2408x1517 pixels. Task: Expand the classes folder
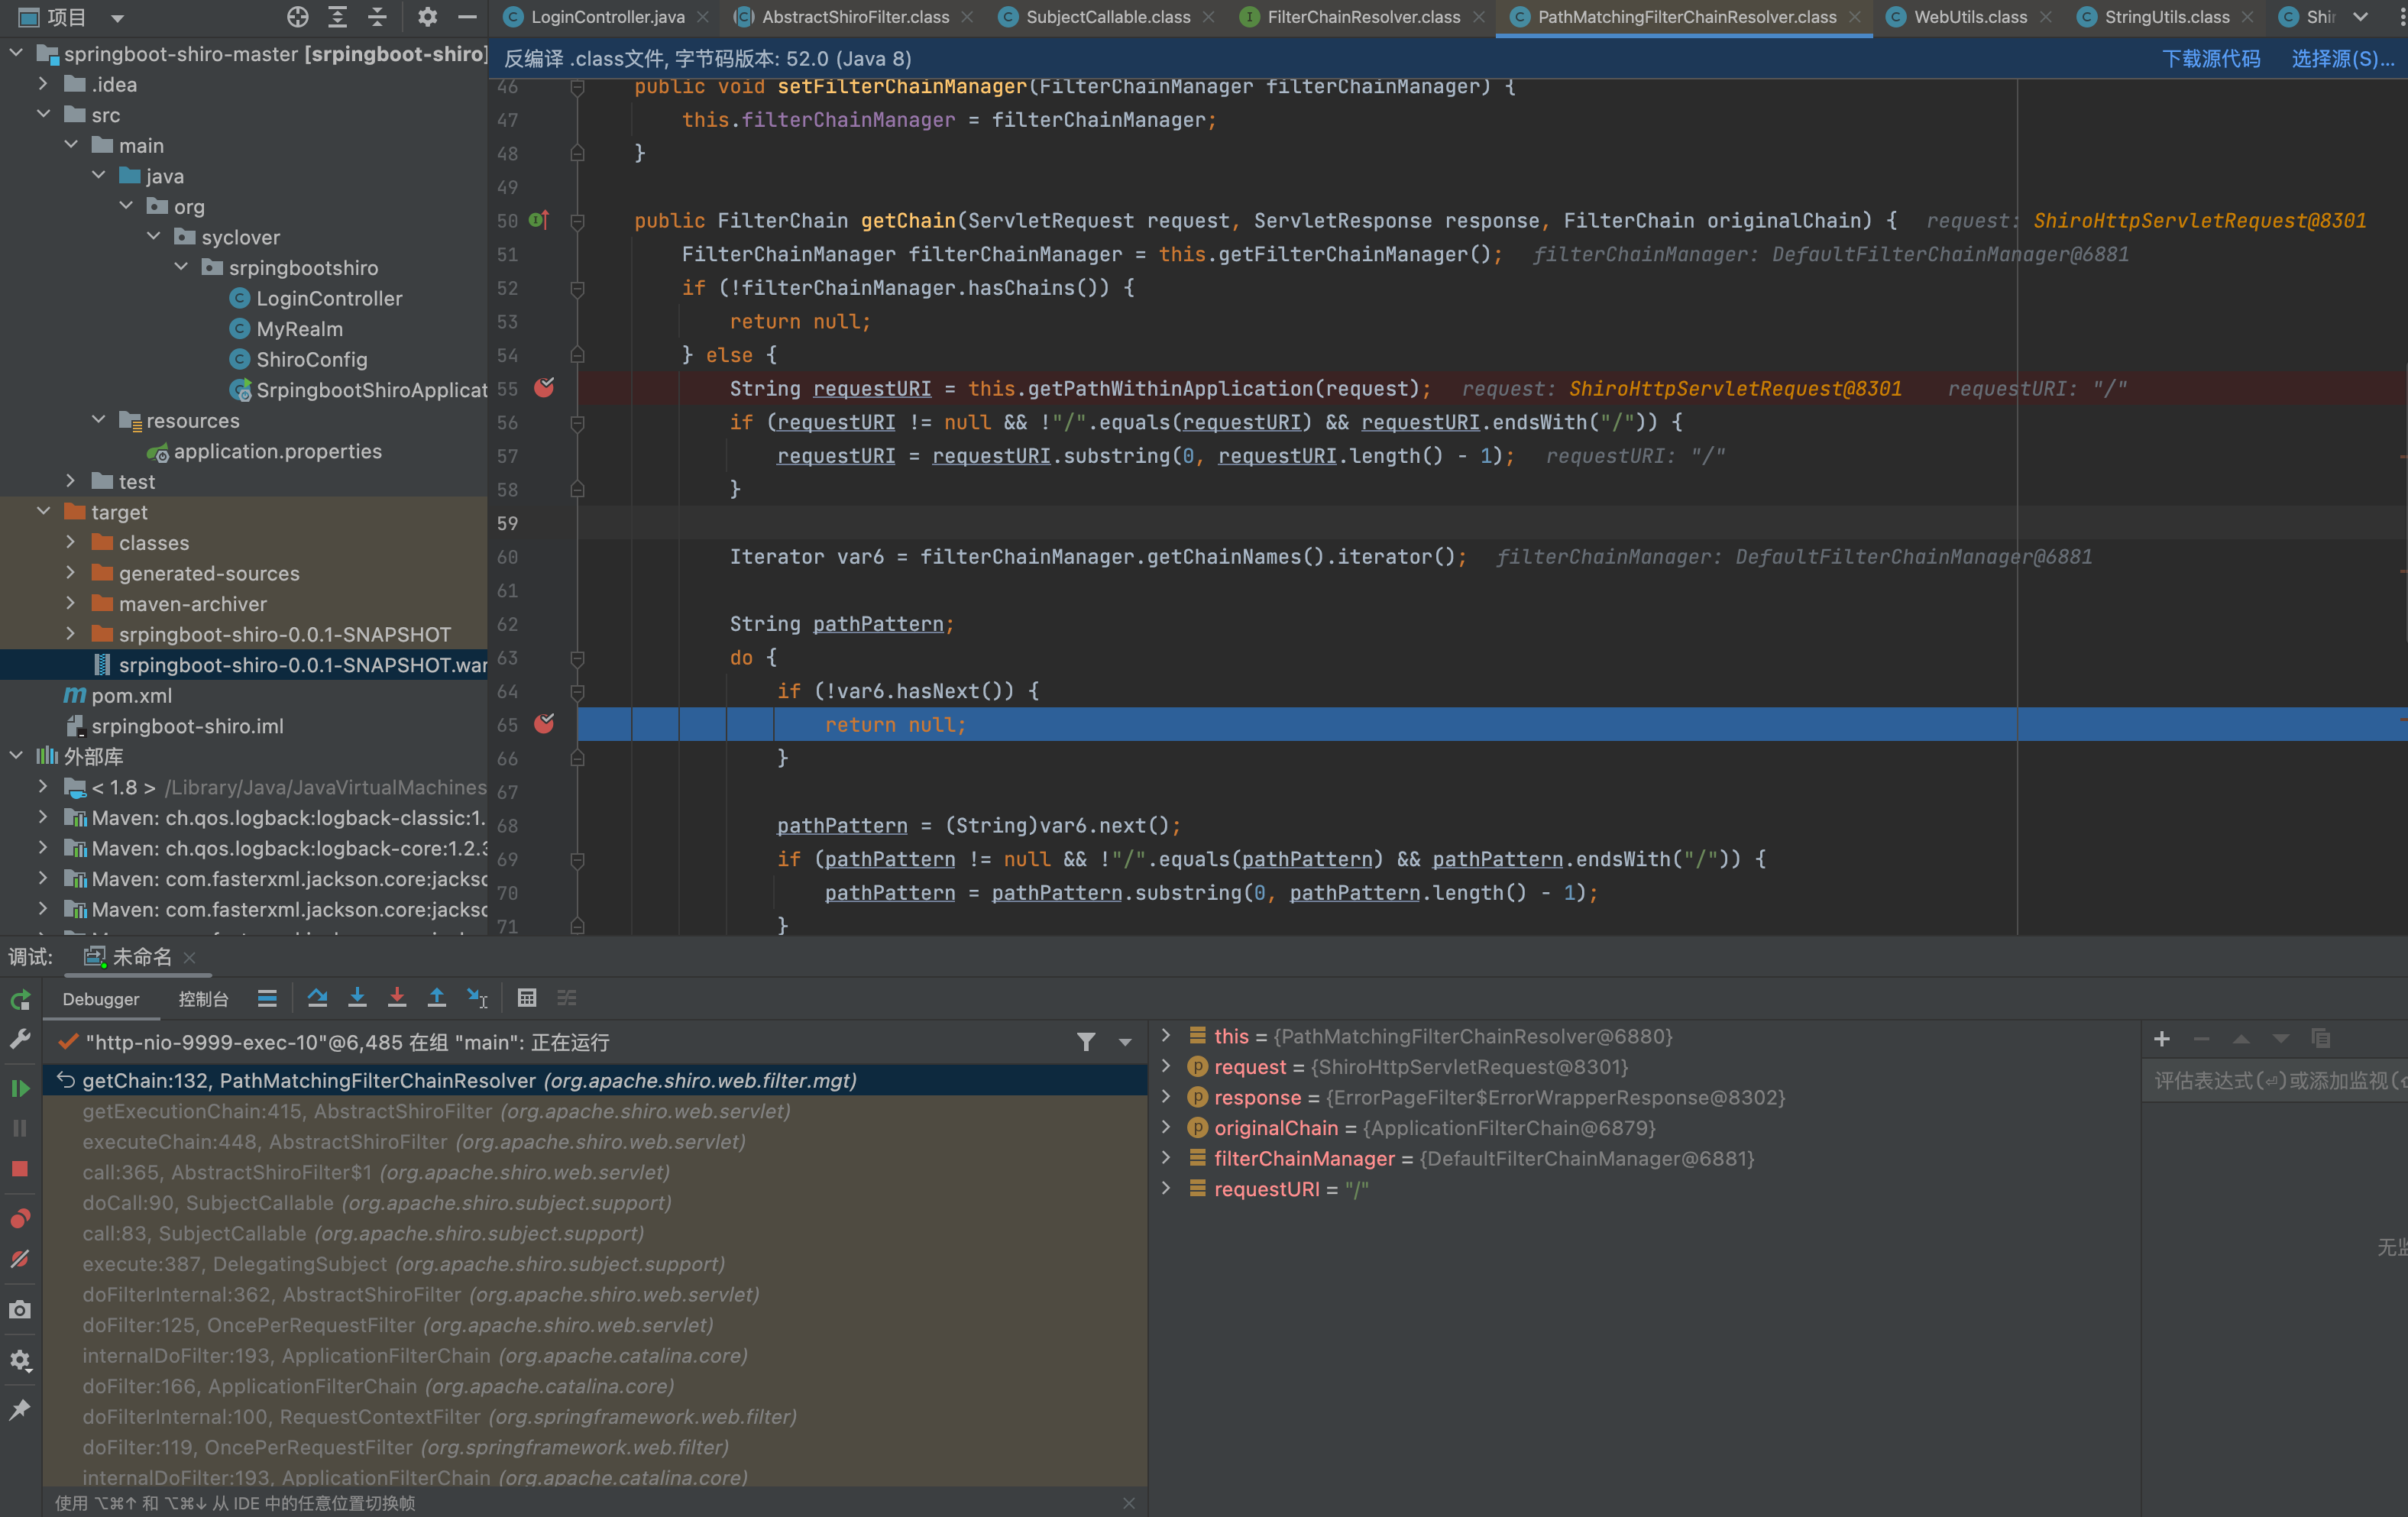(x=70, y=542)
